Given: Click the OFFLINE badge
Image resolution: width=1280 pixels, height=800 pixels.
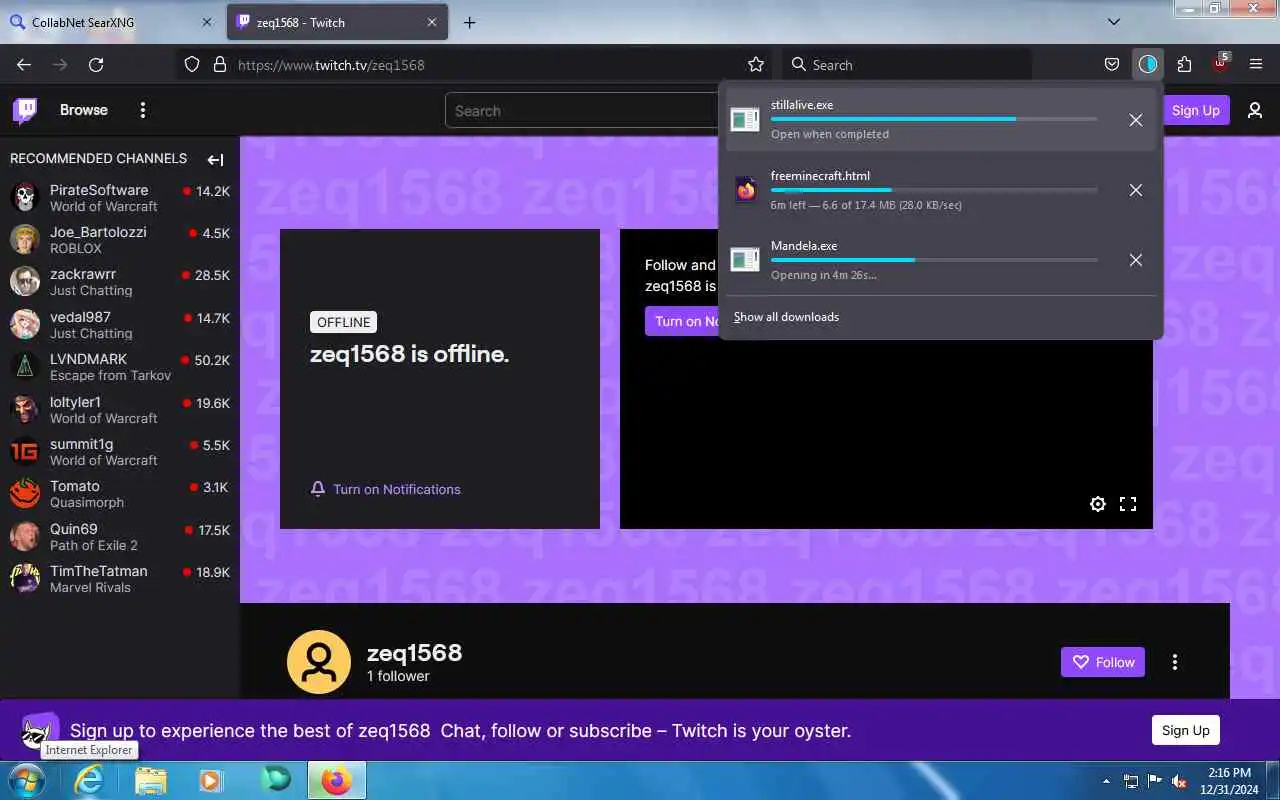Looking at the screenshot, I should (x=344, y=322).
